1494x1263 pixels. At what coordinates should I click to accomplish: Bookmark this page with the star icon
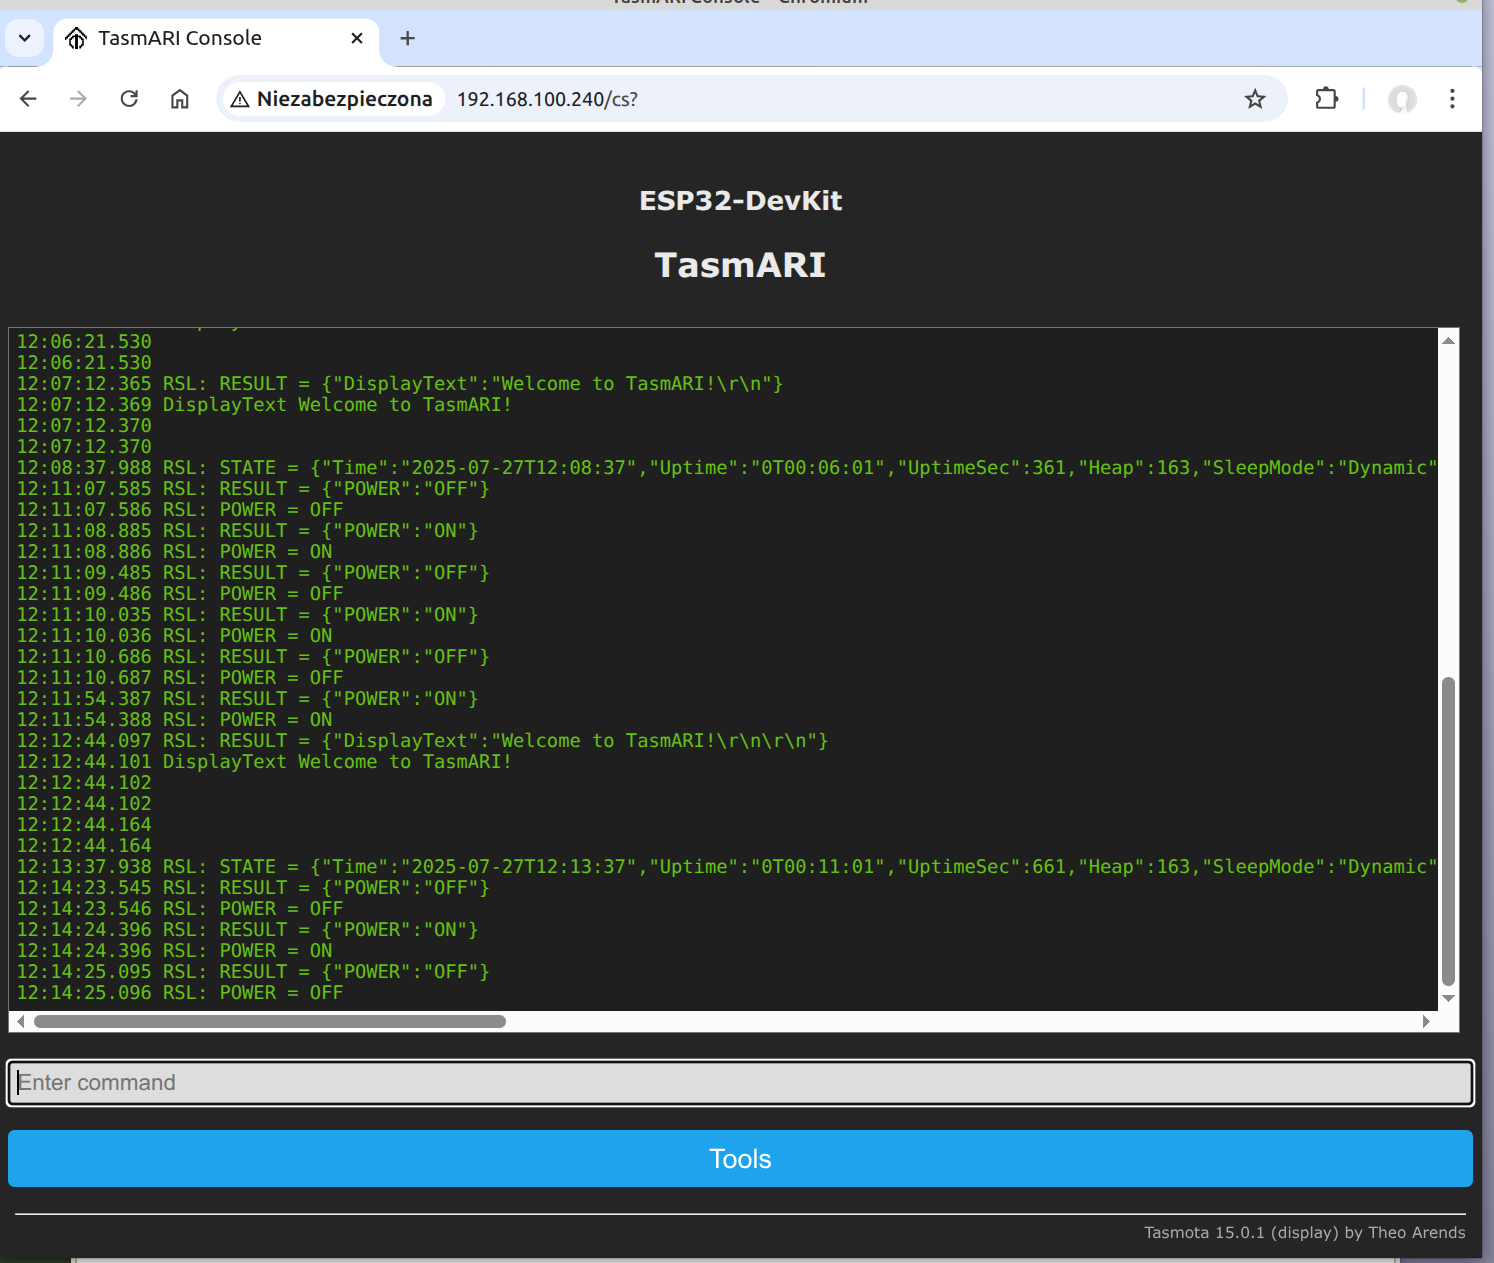1254,99
